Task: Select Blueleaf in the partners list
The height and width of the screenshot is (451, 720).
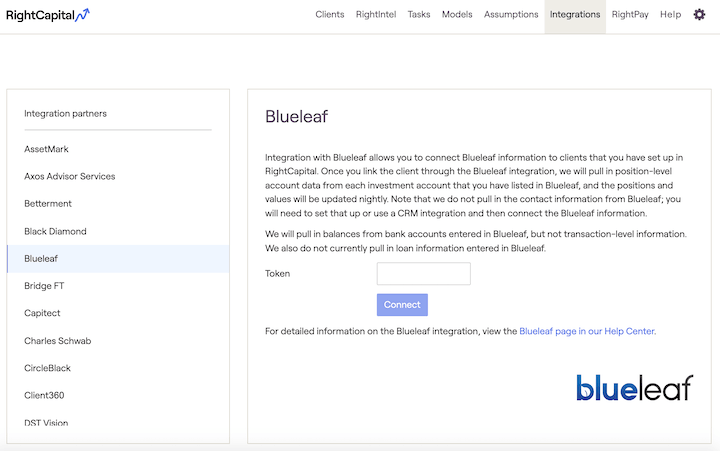Action: [118, 259]
